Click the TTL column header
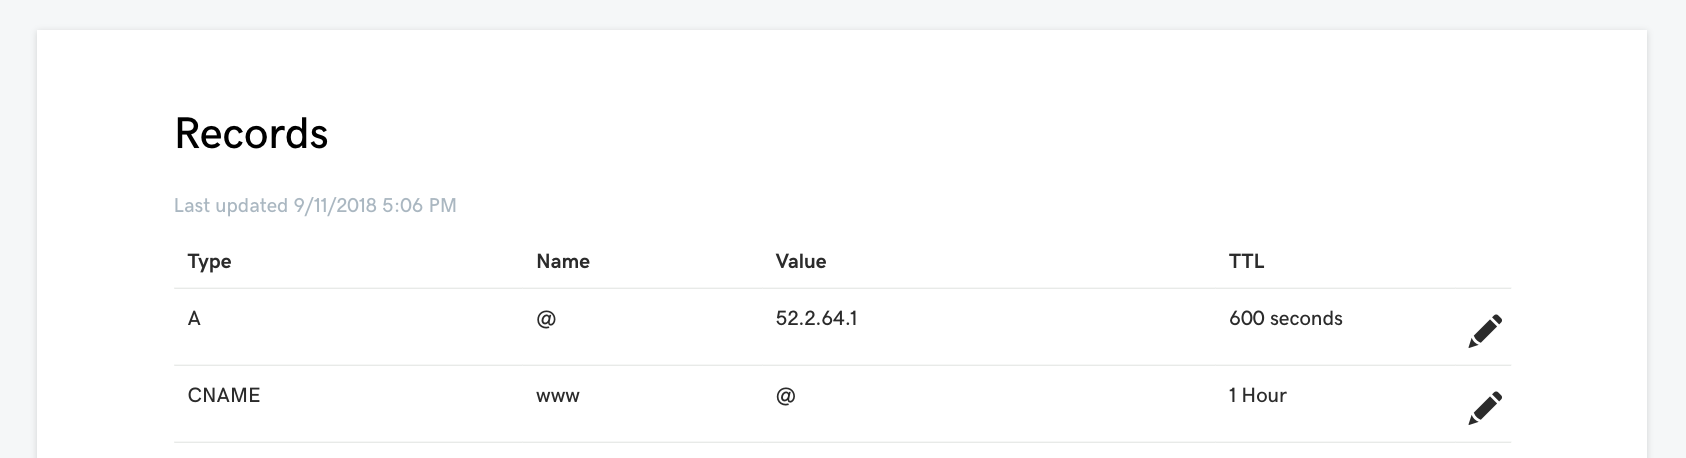Screen dimensions: 1686x458 (1246, 262)
